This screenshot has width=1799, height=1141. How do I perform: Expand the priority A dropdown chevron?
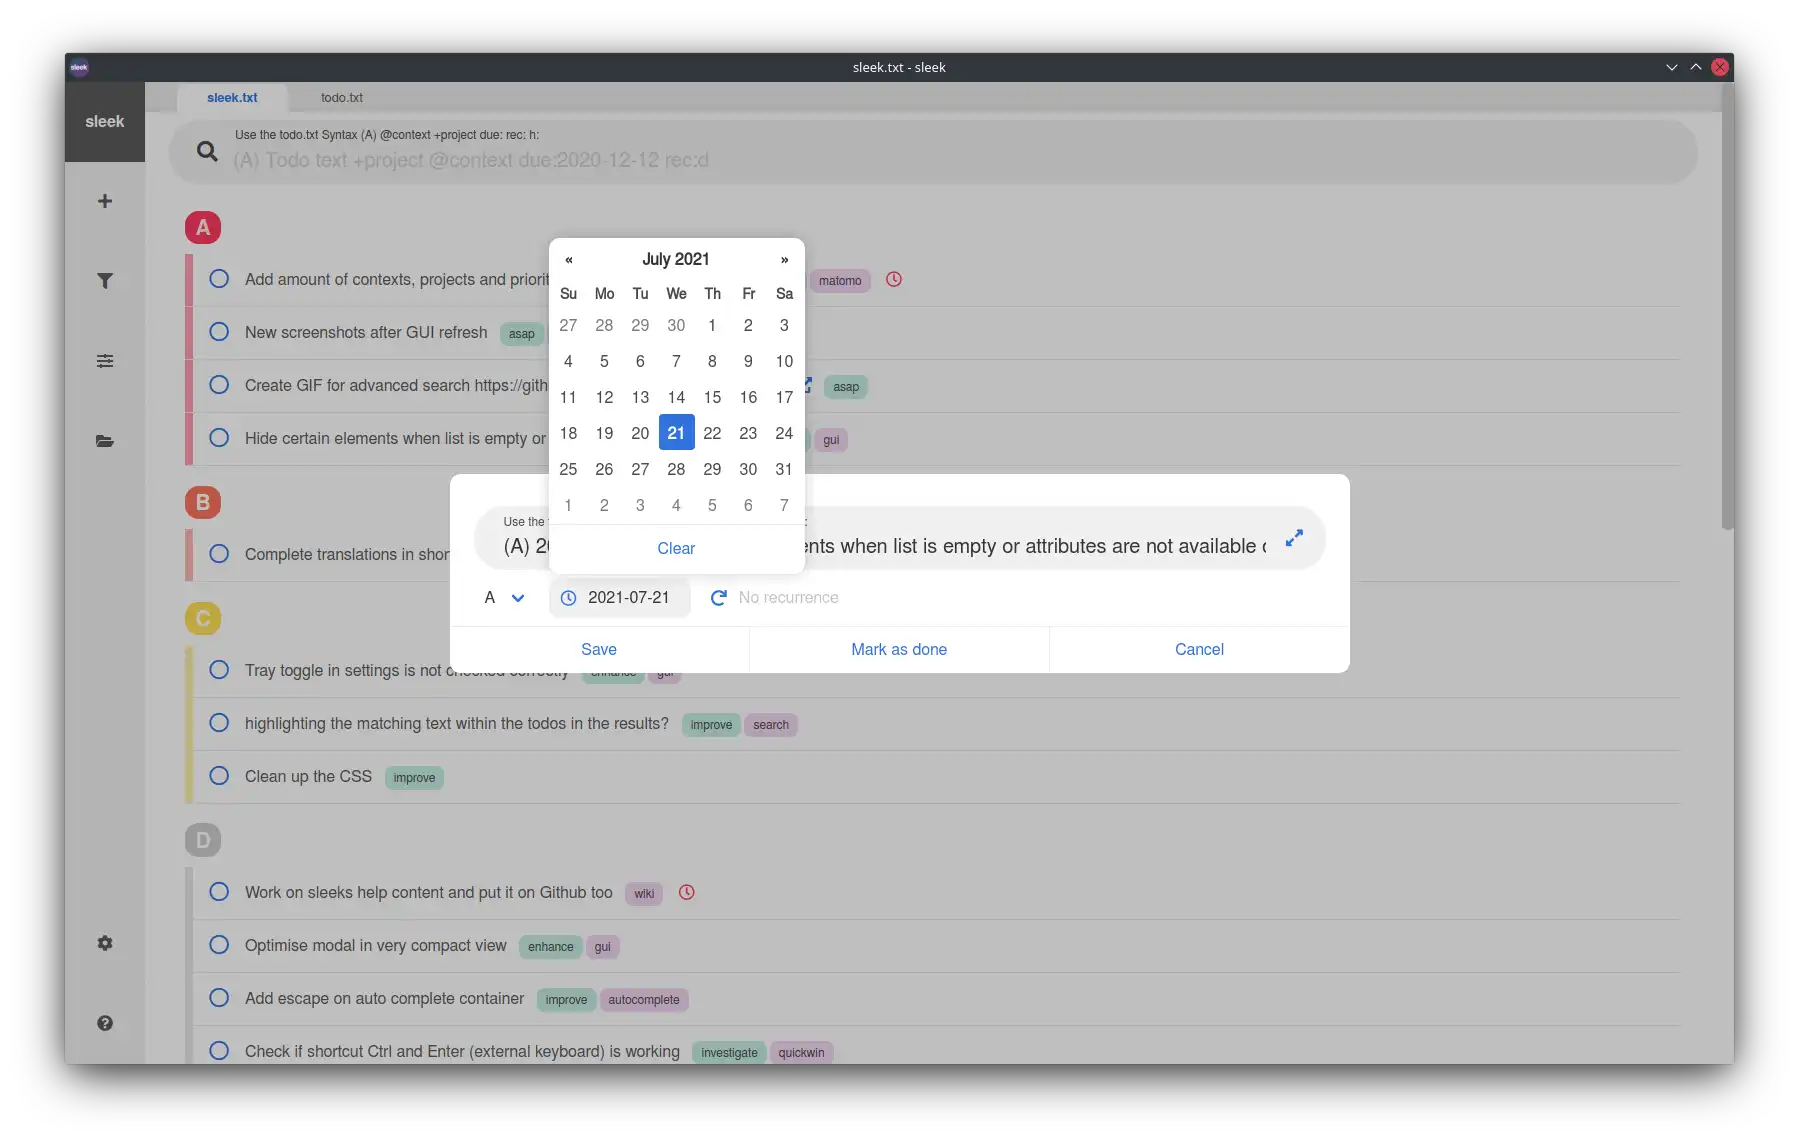[518, 598]
